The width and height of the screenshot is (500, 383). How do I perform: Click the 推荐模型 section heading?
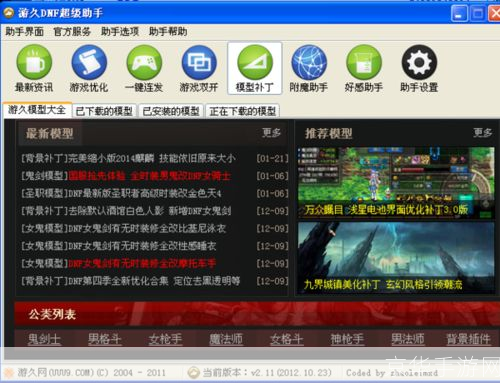(x=328, y=133)
